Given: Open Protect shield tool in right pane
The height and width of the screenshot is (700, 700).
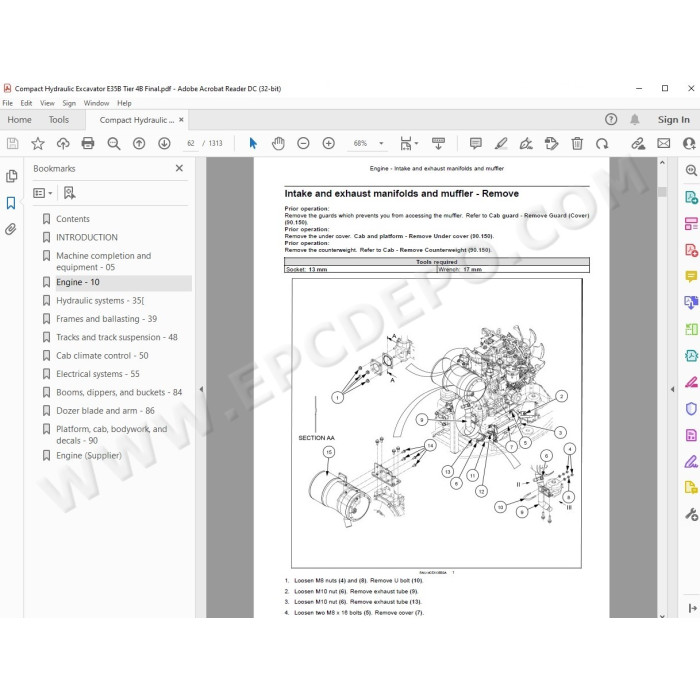Looking at the screenshot, I should click(691, 408).
